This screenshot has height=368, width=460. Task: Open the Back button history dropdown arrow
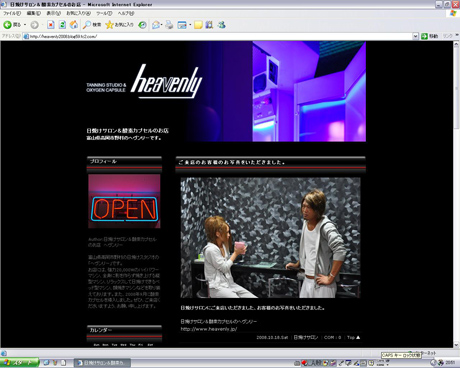25,25
